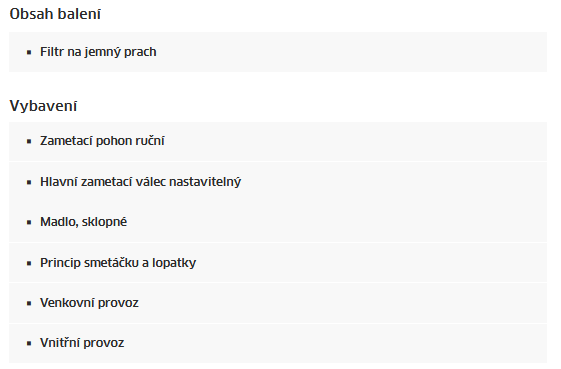
Task: Click the word sklopné
Action: click(104, 222)
